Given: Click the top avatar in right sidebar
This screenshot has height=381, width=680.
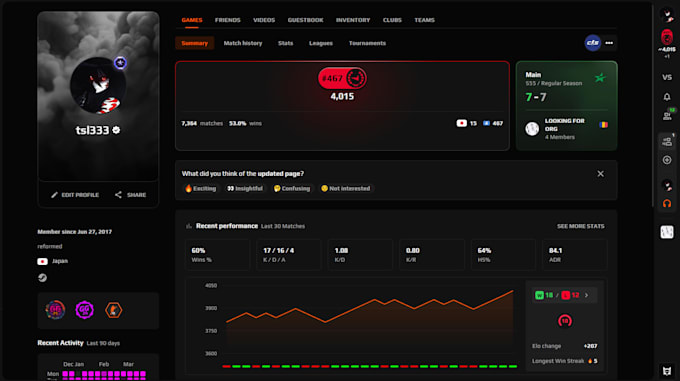Looking at the screenshot, I should [667, 15].
